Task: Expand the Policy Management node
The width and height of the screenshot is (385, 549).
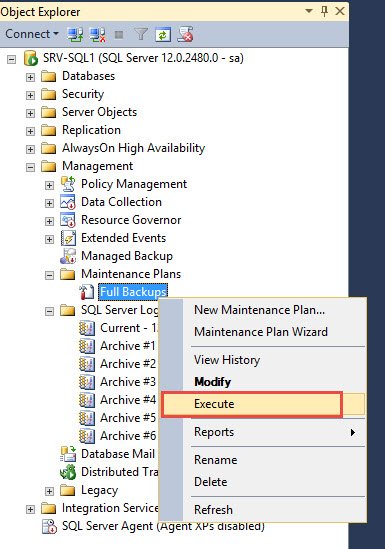Action: [49, 185]
